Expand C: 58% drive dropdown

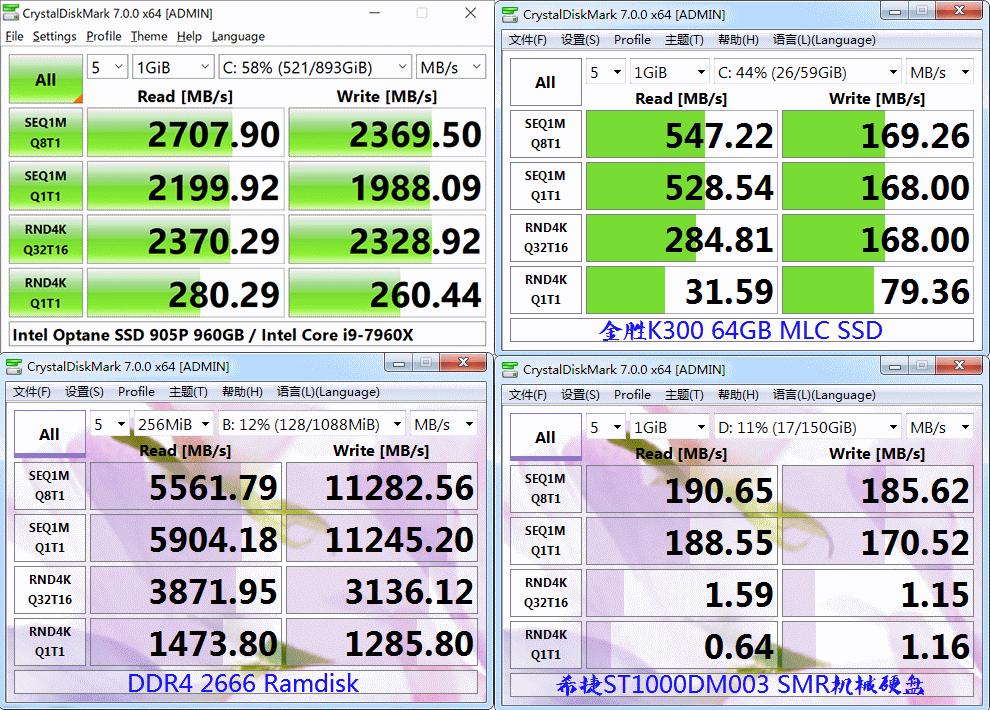pyautogui.click(x=315, y=67)
